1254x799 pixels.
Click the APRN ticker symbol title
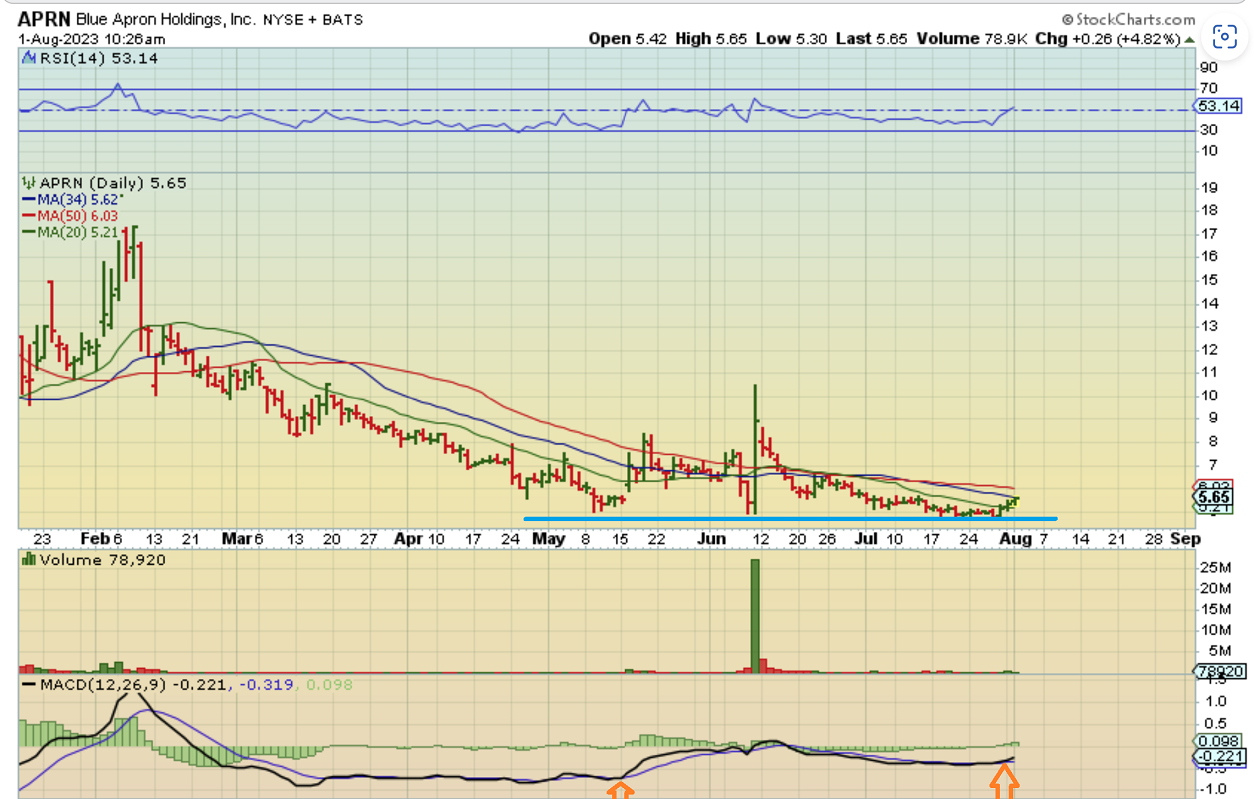pos(44,19)
